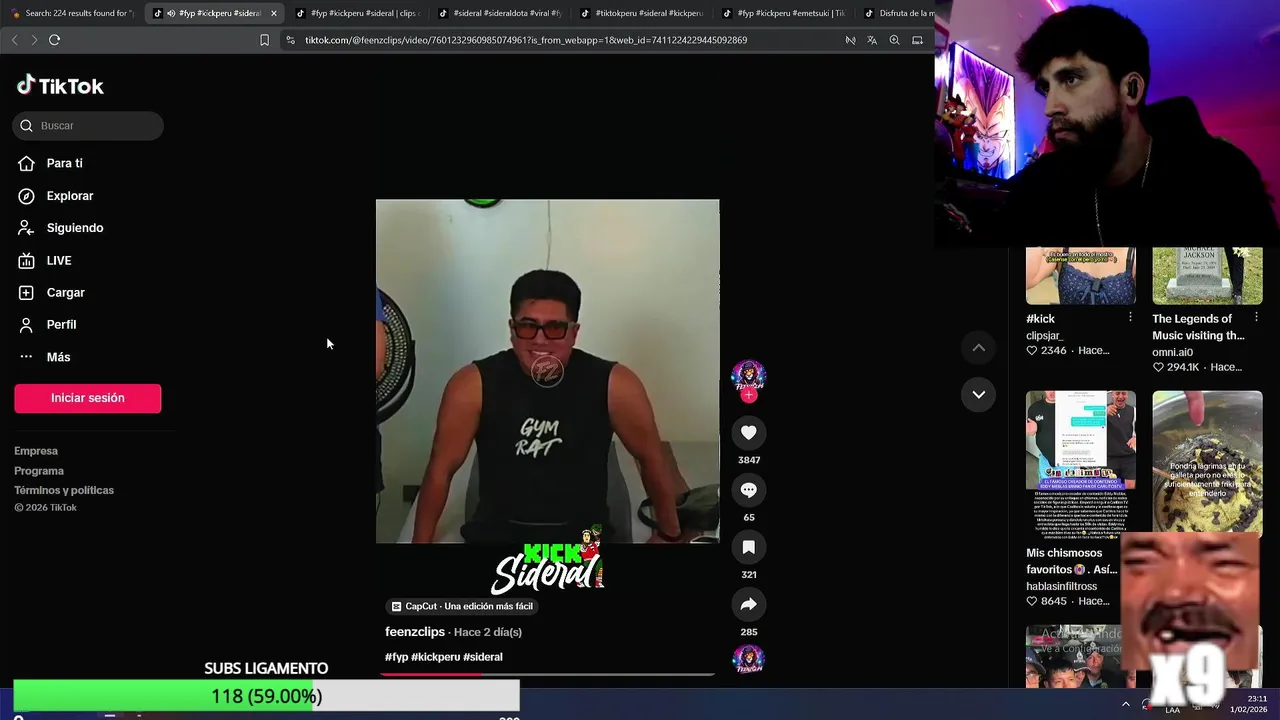Open Términos y políticas link

(64, 490)
